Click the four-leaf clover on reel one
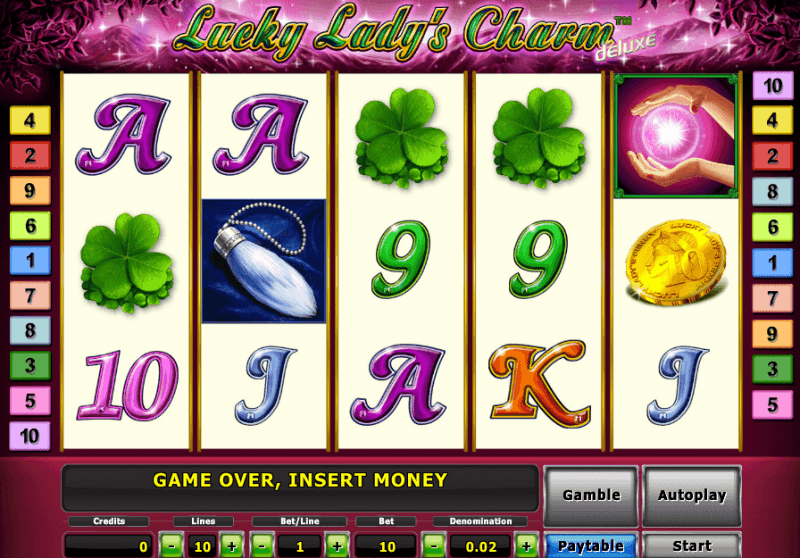800x558 pixels. click(127, 262)
